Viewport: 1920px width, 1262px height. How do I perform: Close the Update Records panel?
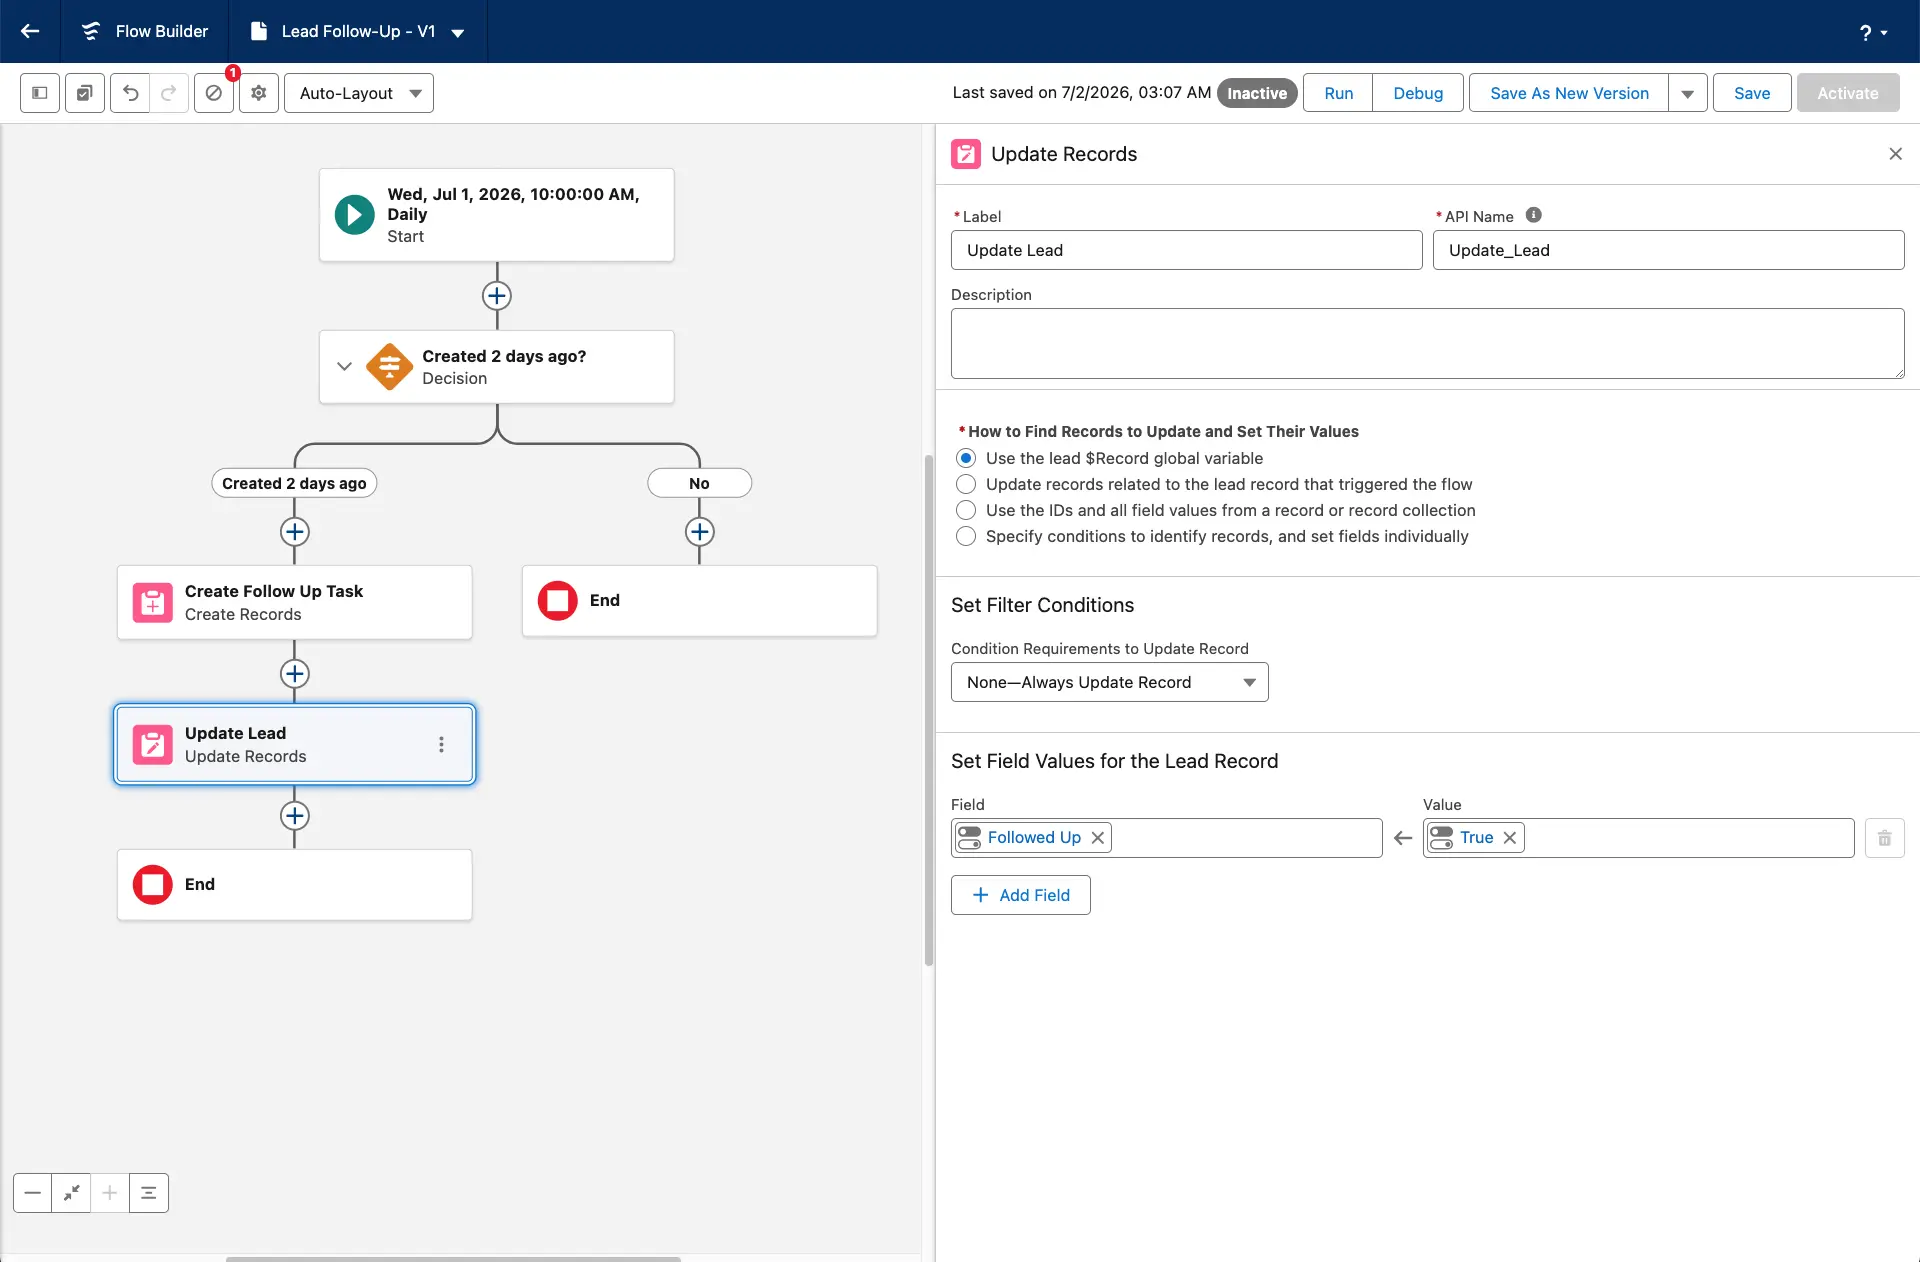pyautogui.click(x=1895, y=154)
